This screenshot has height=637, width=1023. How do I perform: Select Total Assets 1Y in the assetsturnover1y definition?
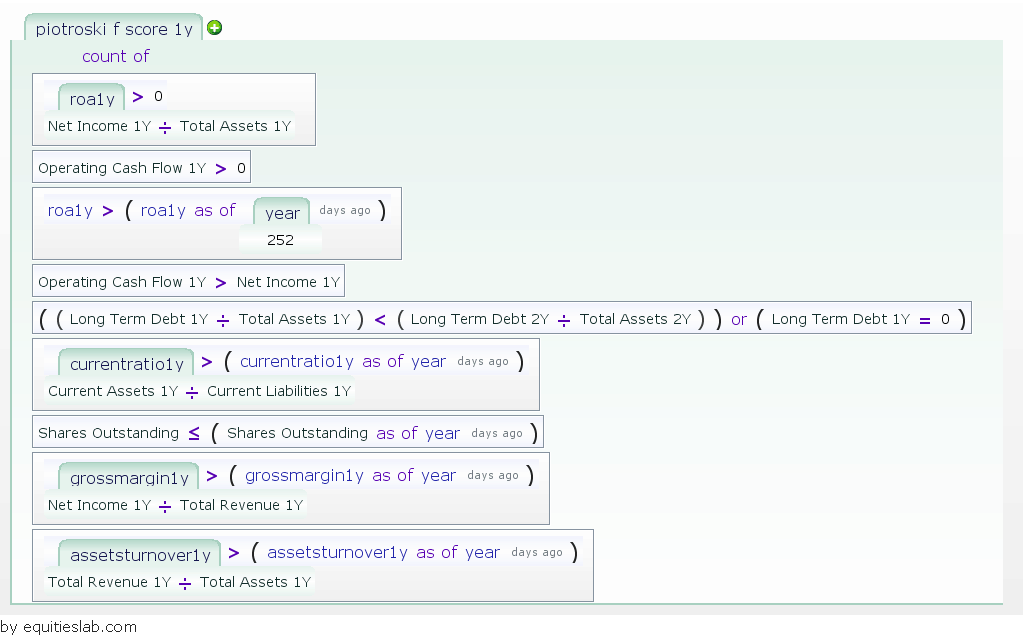[x=255, y=582]
